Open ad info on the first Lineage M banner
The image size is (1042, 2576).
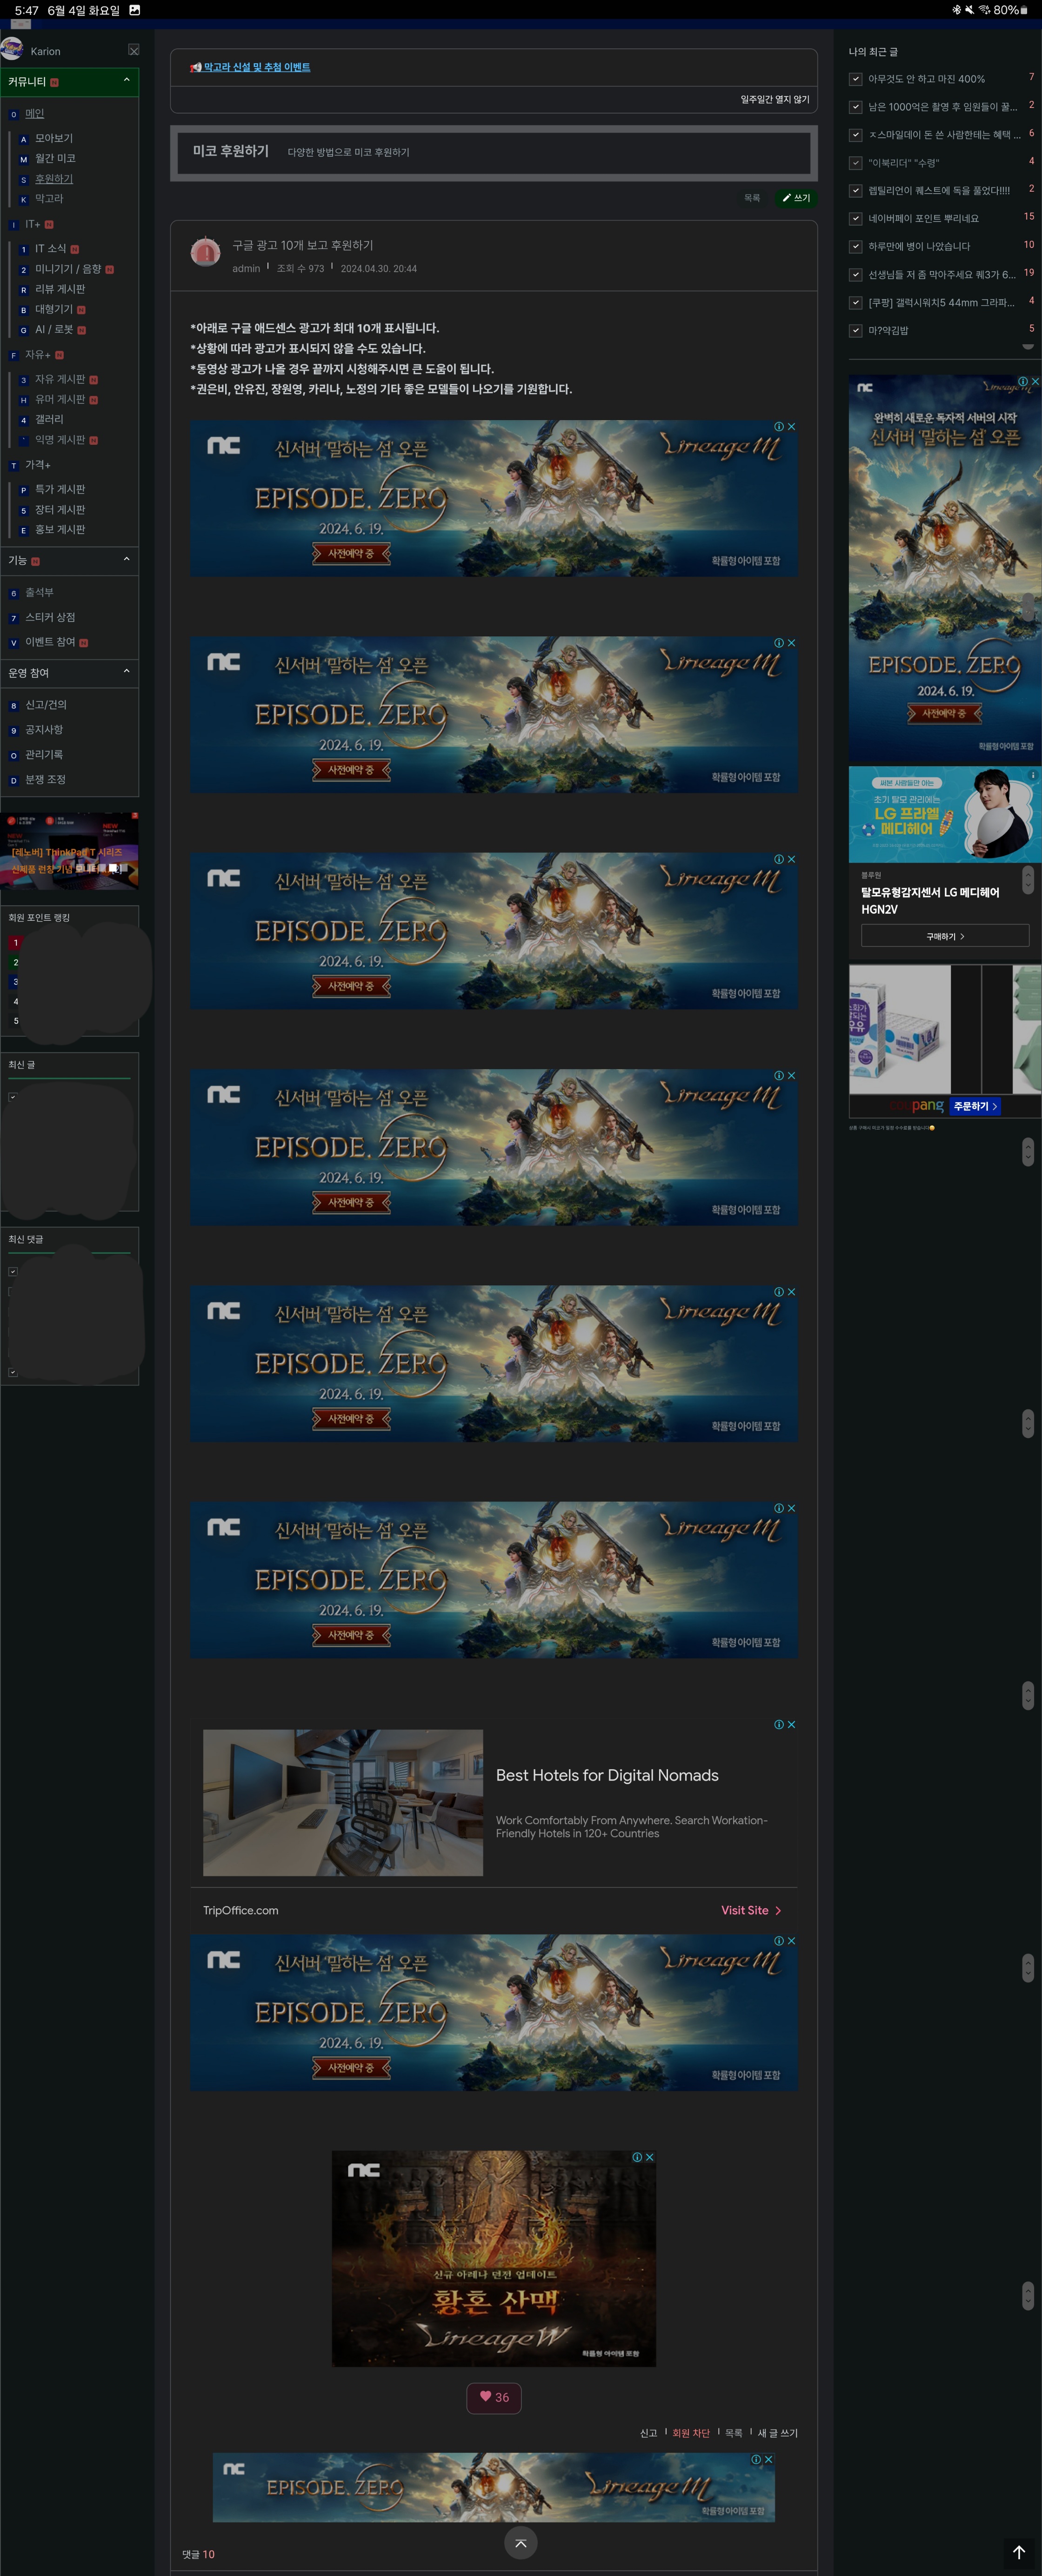779,427
